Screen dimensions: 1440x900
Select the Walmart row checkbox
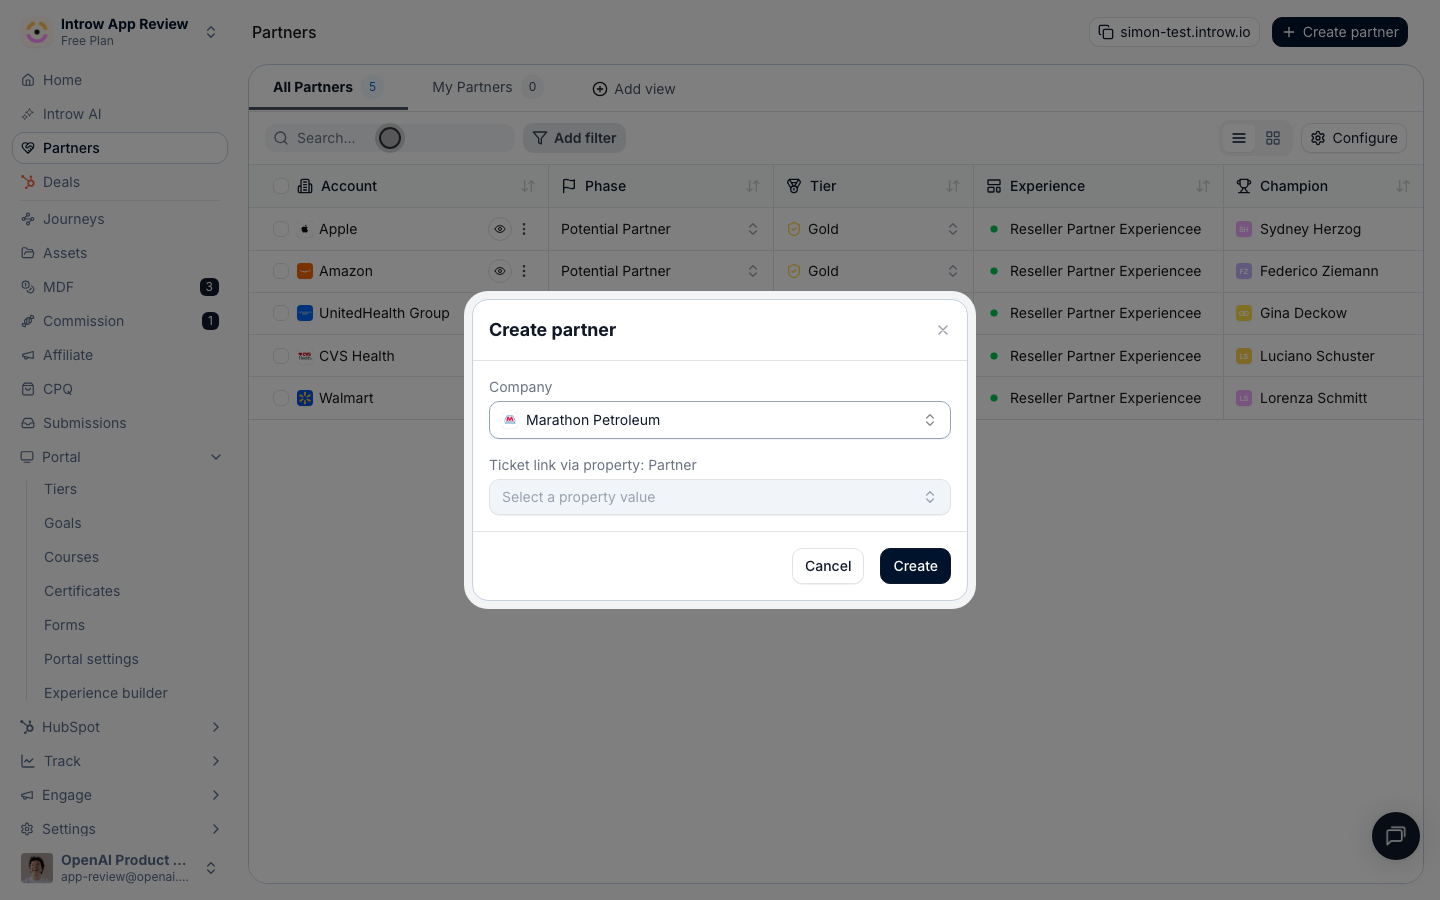click(x=281, y=398)
